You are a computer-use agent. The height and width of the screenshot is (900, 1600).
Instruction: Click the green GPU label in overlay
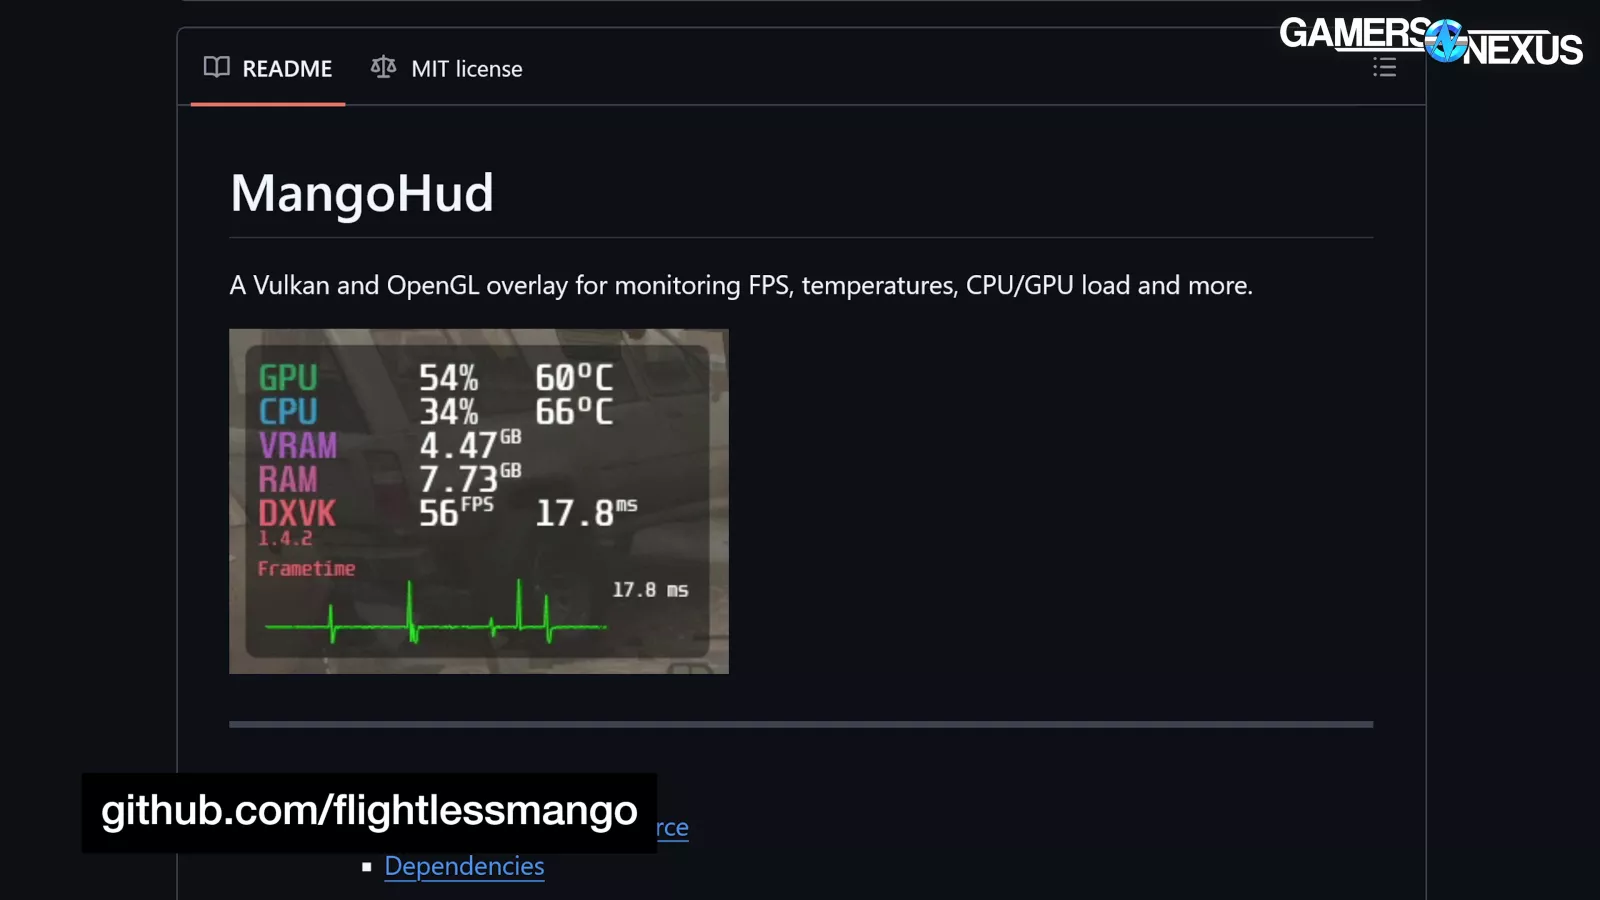[x=288, y=378]
